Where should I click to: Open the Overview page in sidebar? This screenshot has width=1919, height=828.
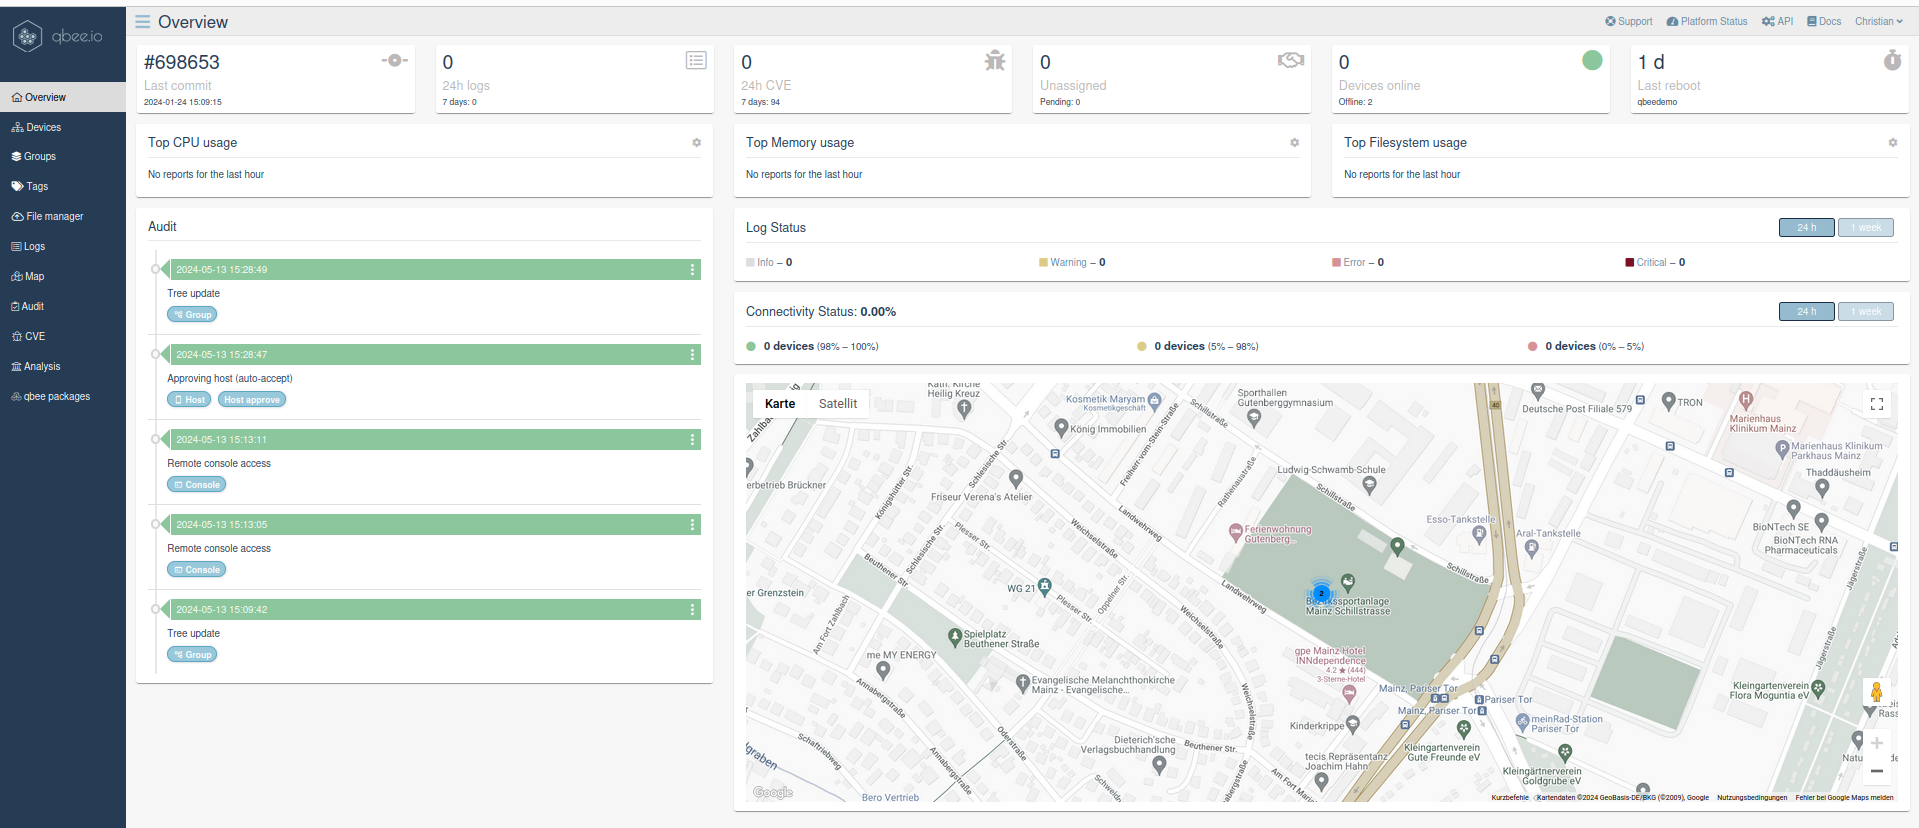pyautogui.click(x=63, y=97)
